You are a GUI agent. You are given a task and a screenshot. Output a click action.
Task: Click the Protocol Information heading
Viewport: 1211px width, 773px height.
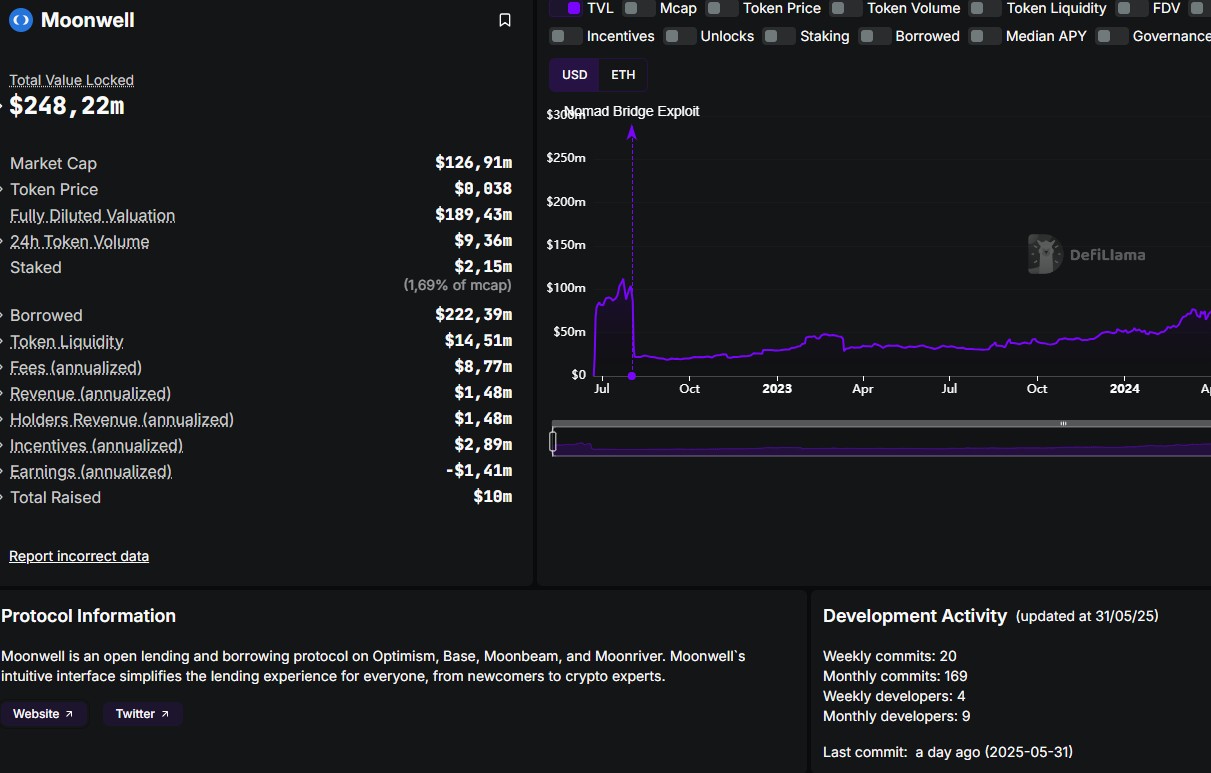(x=88, y=616)
